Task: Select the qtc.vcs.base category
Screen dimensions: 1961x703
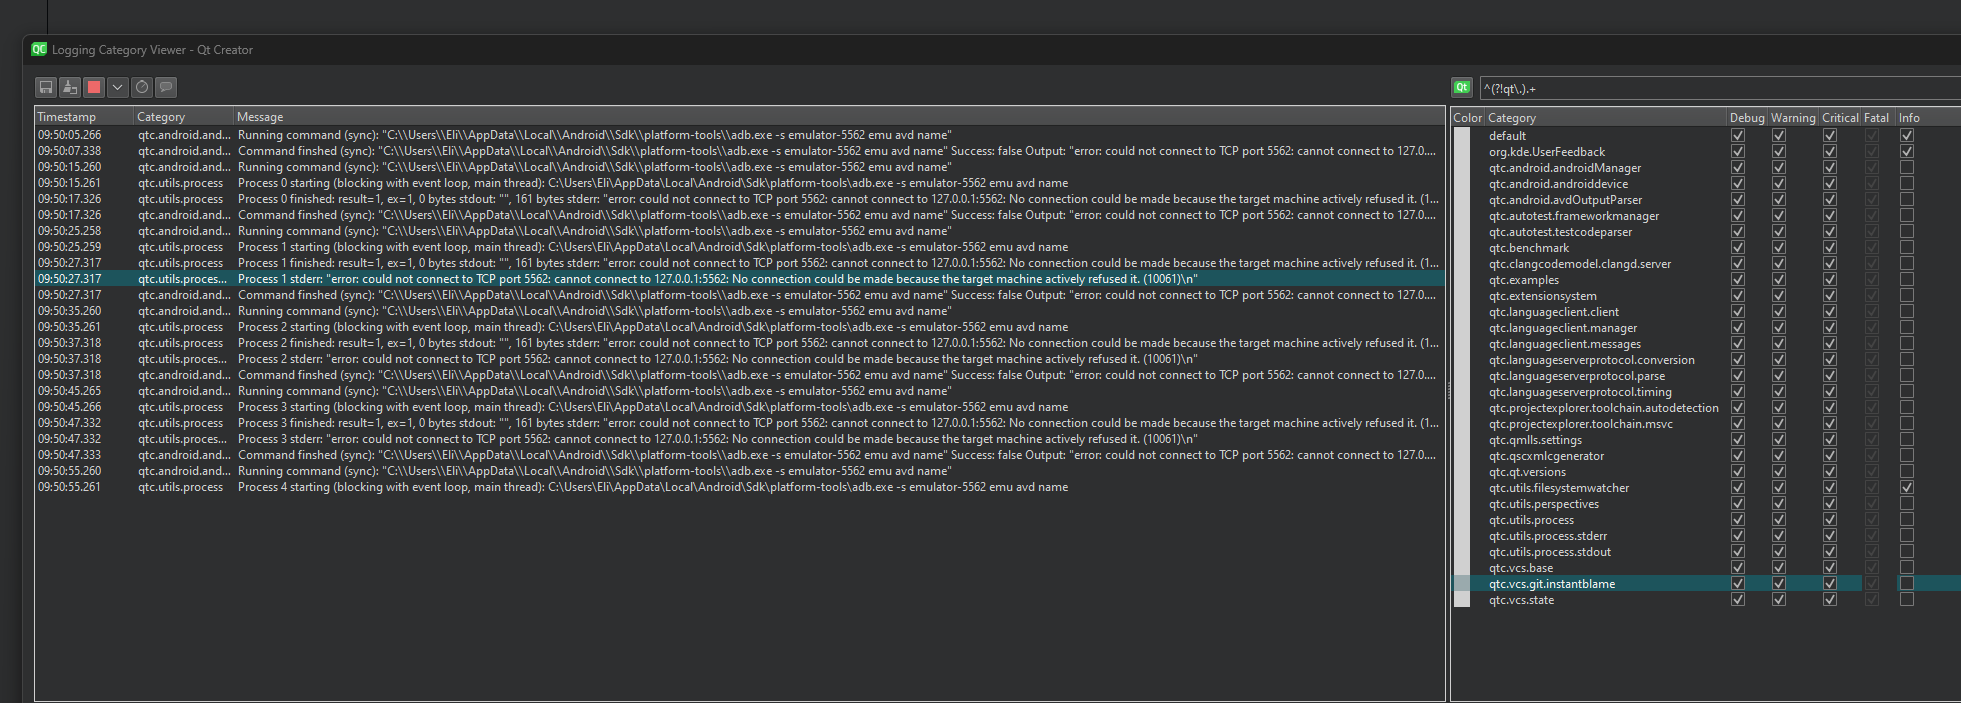Action: tap(1520, 568)
